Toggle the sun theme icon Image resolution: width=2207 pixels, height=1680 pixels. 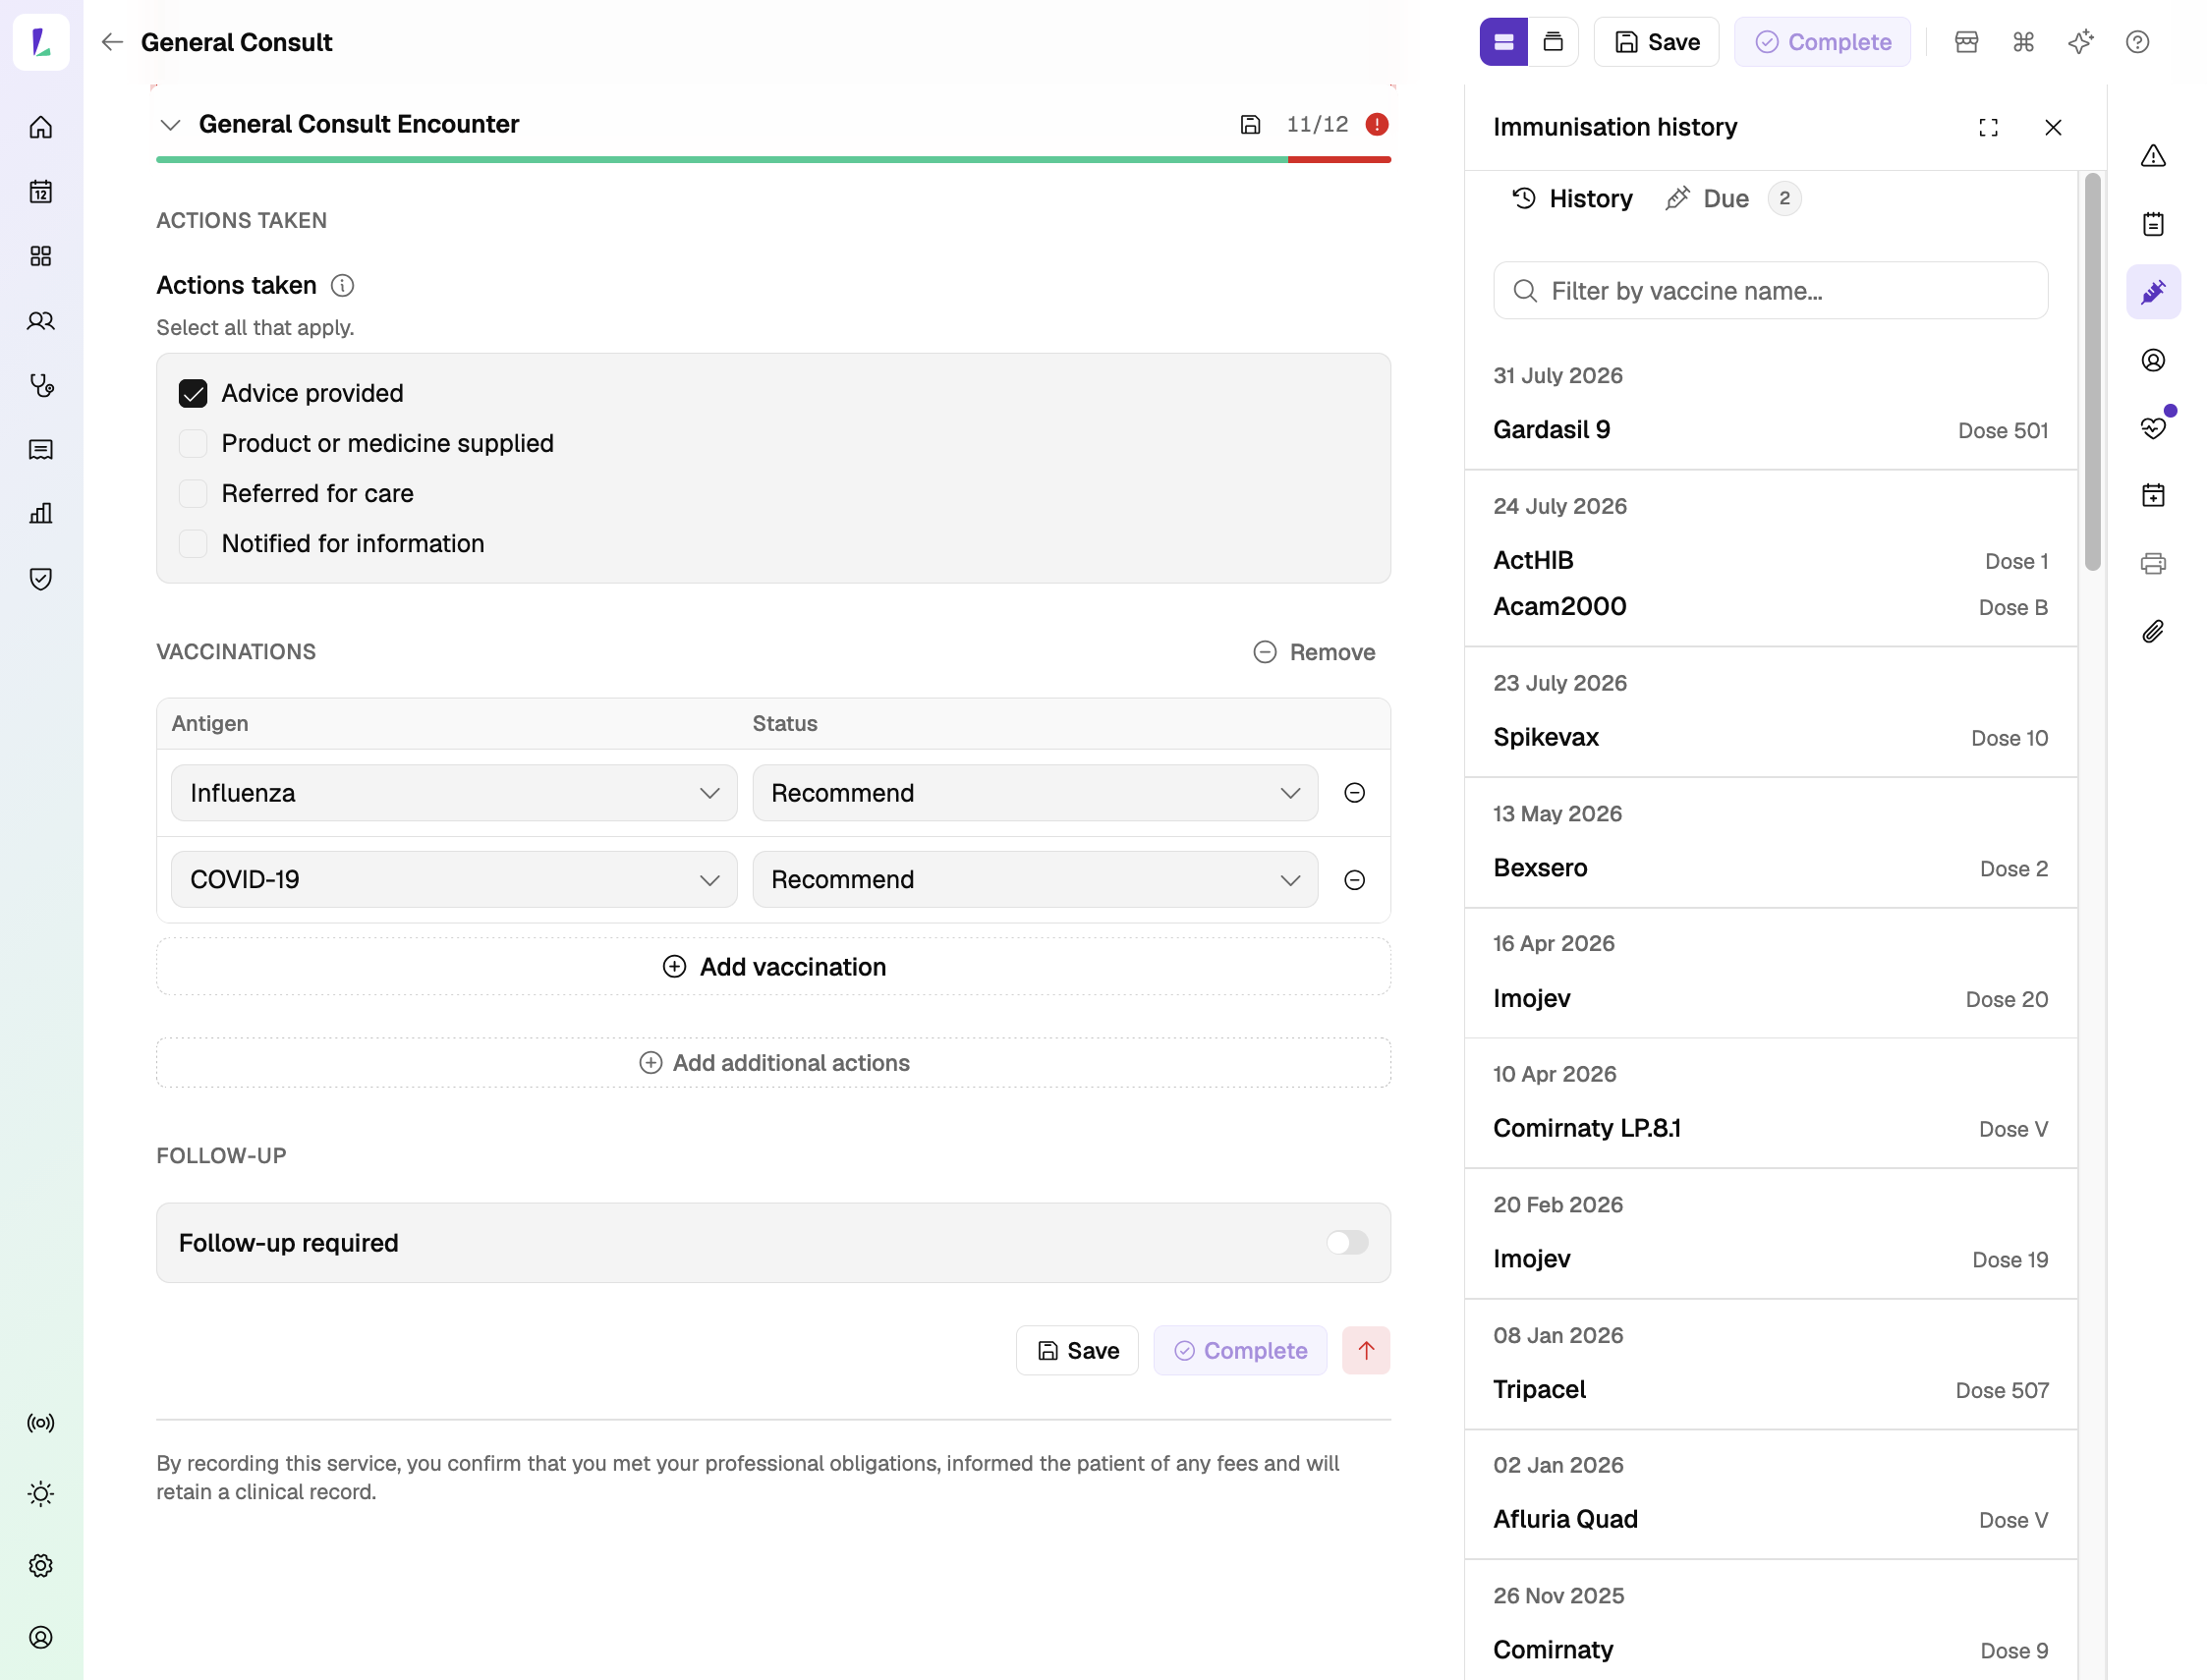(x=41, y=1494)
